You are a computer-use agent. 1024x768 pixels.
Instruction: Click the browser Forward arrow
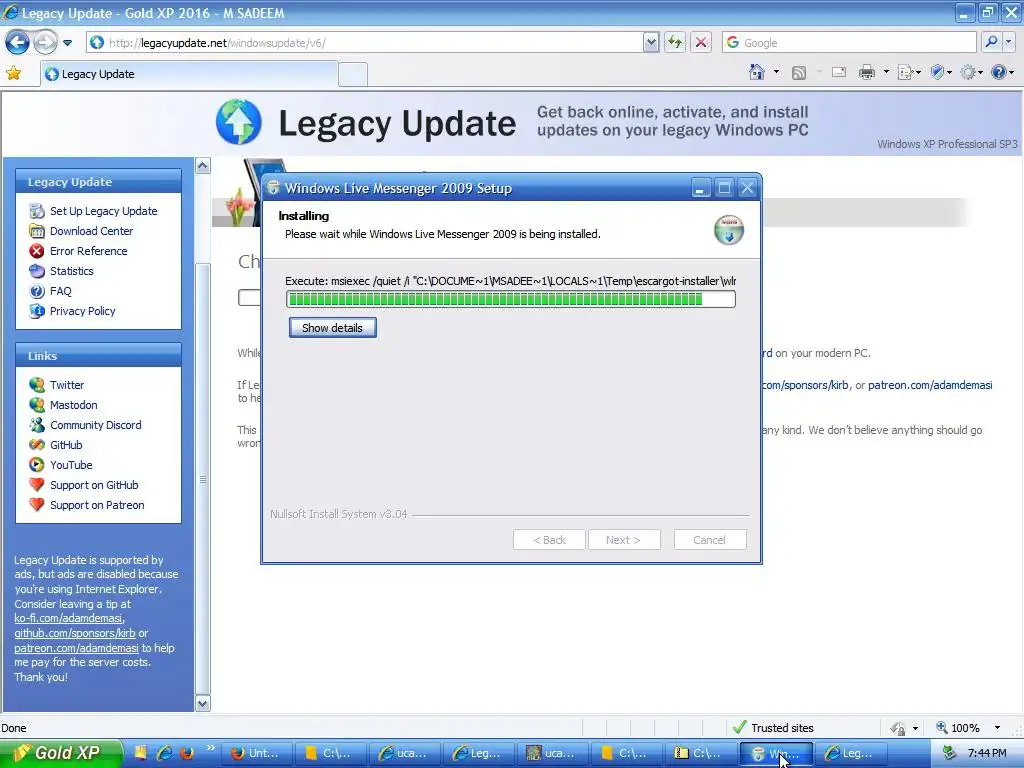pyautogui.click(x=45, y=43)
